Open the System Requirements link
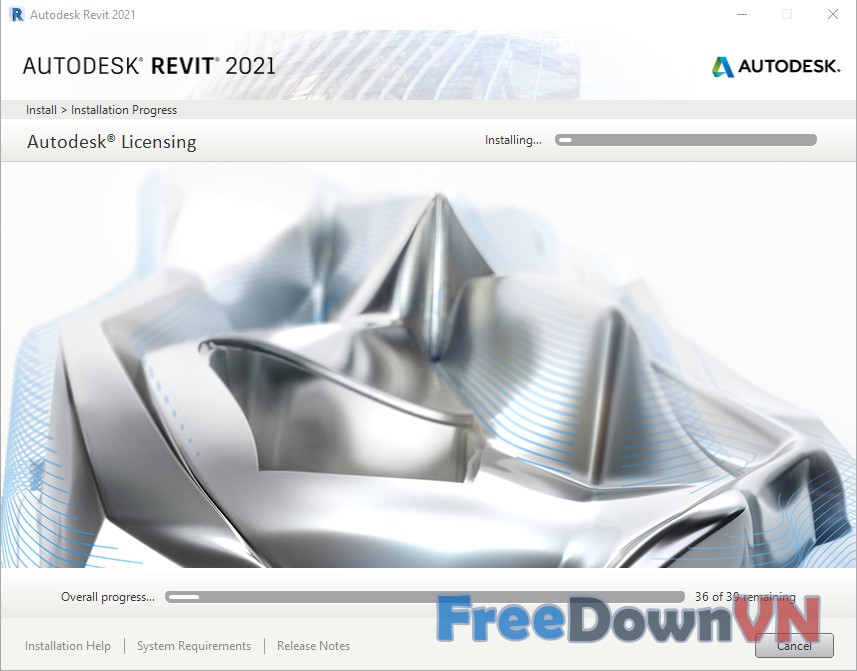 [x=194, y=646]
